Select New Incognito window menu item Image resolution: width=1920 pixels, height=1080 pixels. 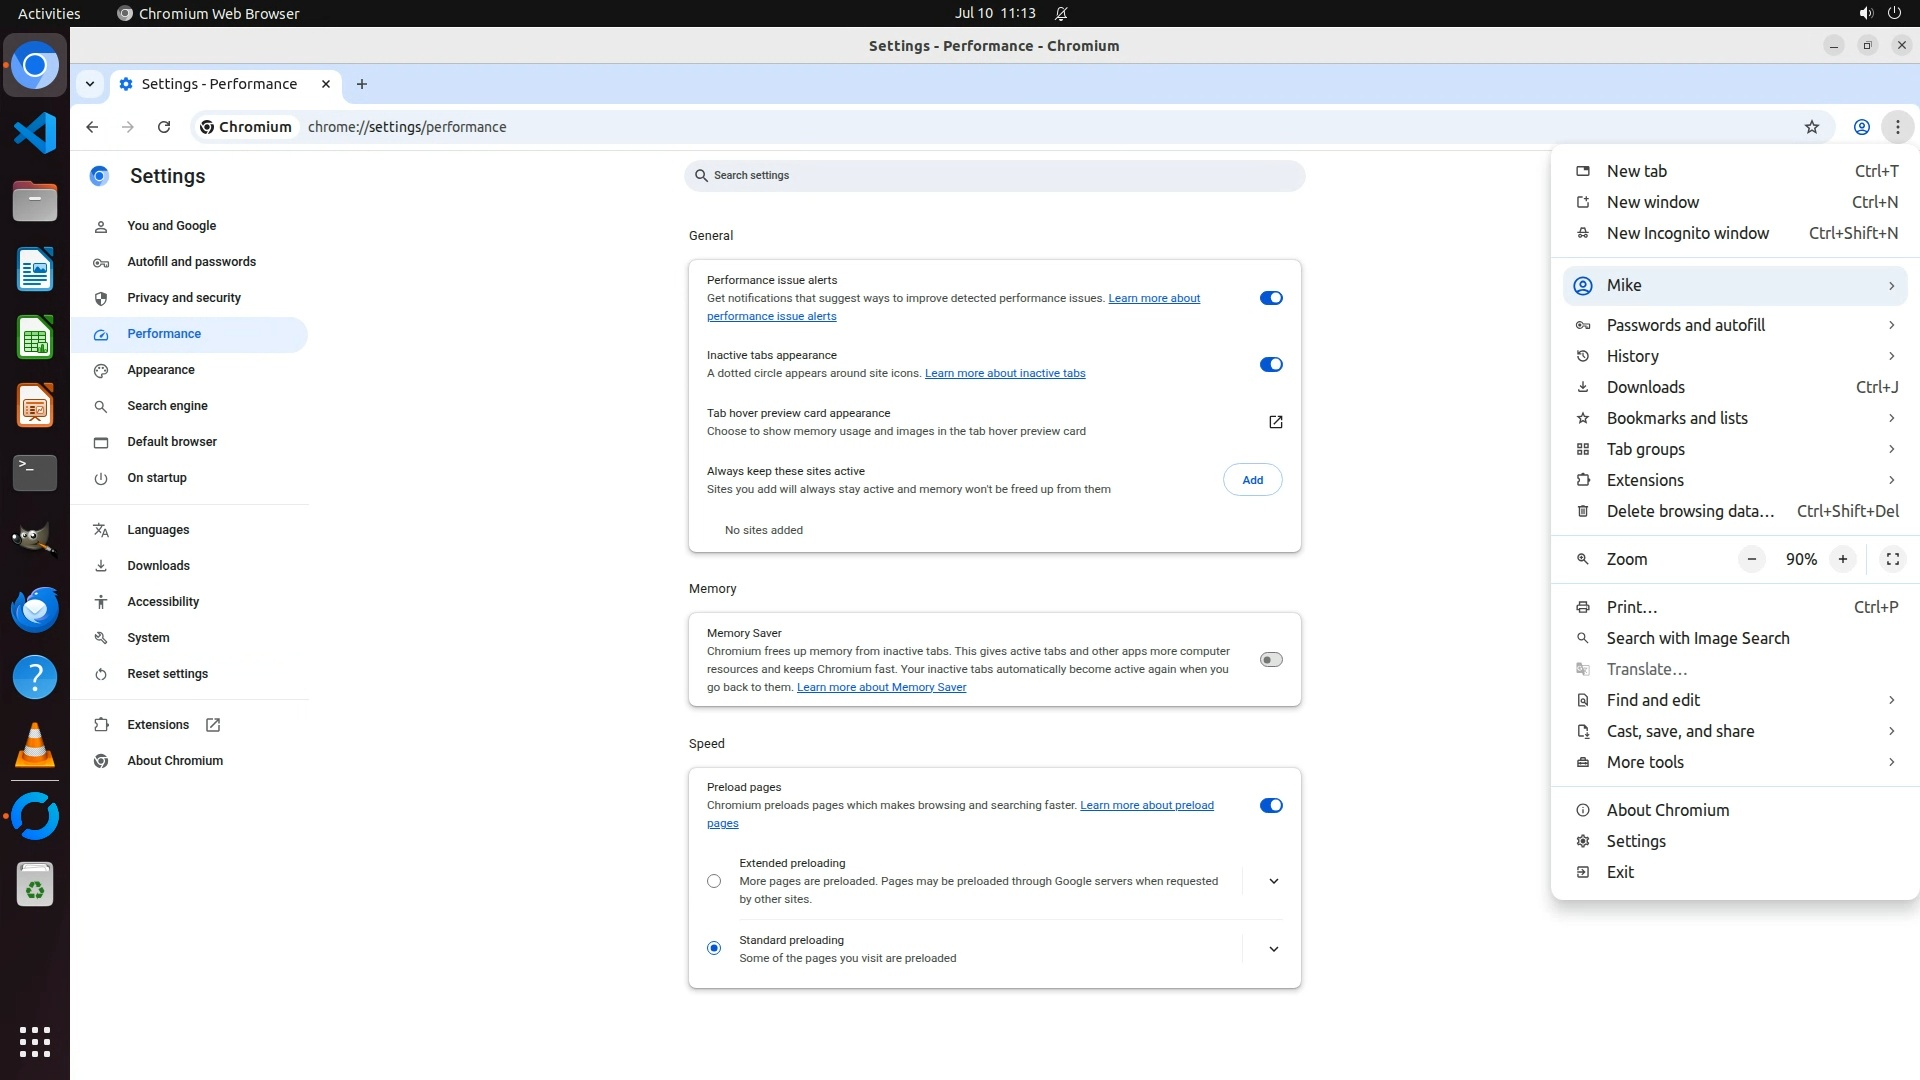pos(1687,233)
